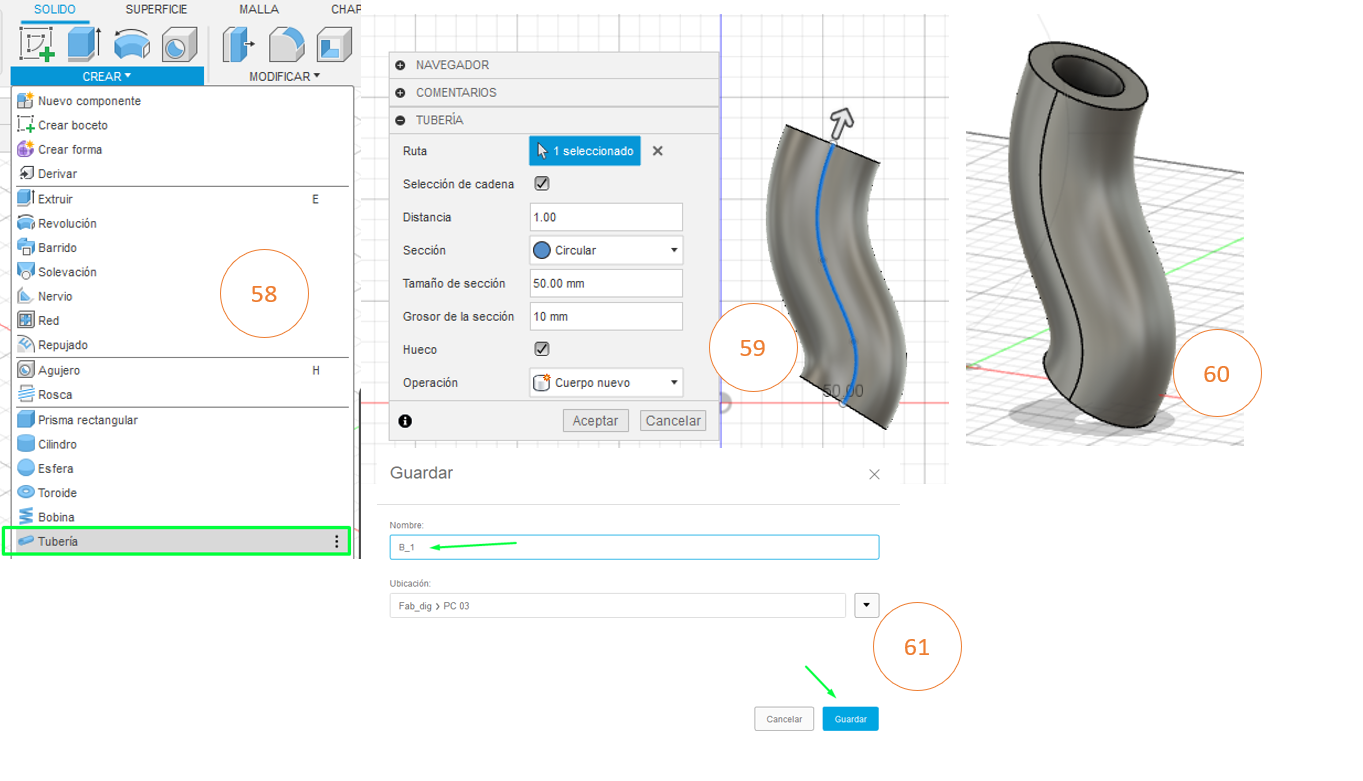Select the Revolve toolbar icon
The width and height of the screenshot is (1363, 781).
[132, 44]
